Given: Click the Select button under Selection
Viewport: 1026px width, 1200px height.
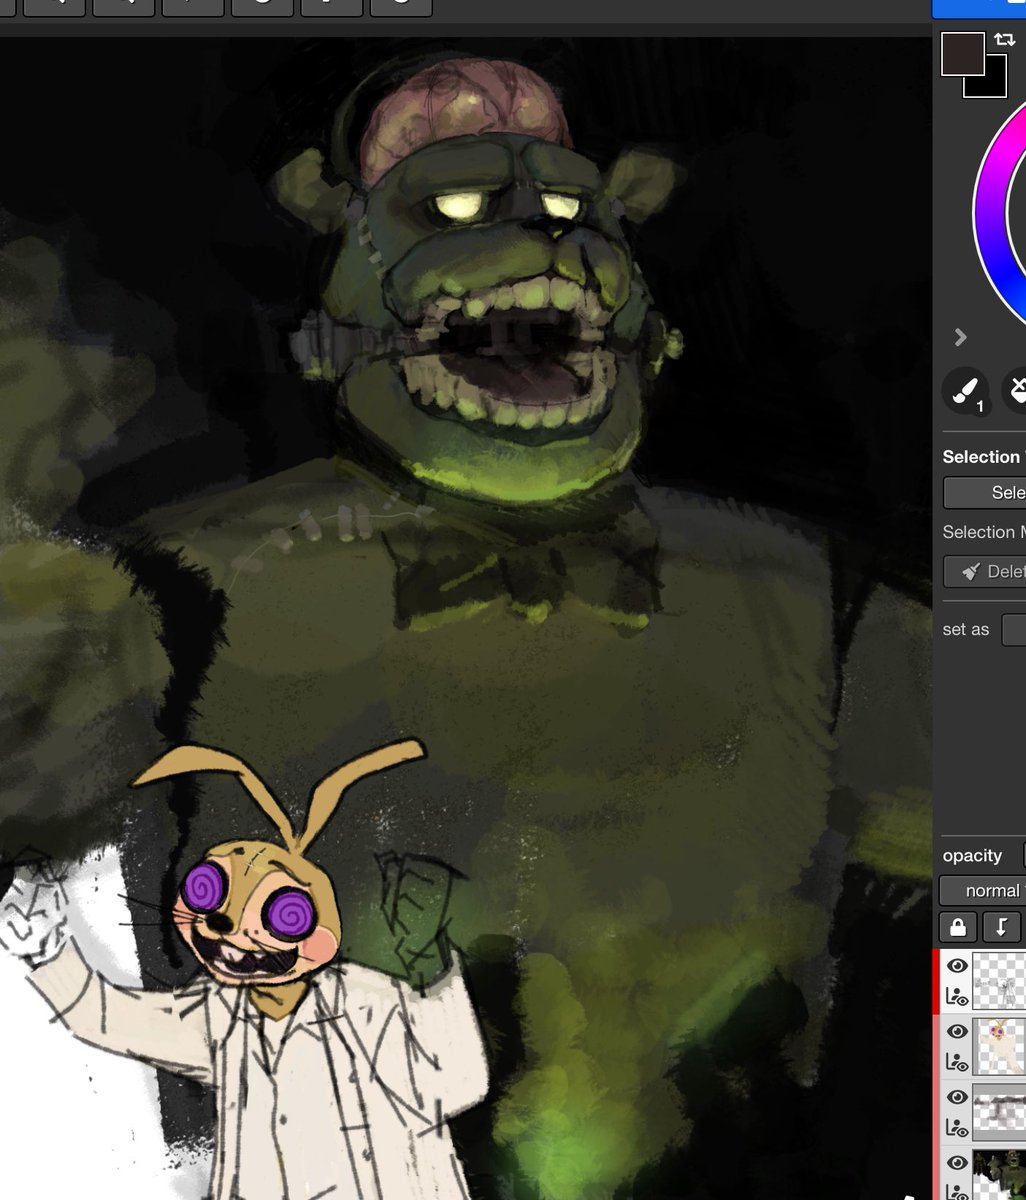Looking at the screenshot, I should click(985, 492).
